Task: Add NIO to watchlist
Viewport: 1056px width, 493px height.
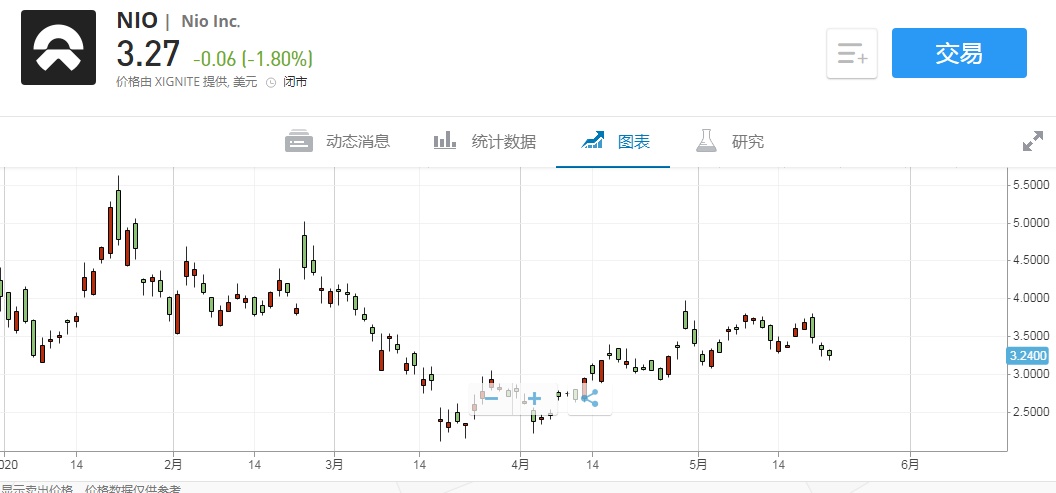Action: click(852, 53)
